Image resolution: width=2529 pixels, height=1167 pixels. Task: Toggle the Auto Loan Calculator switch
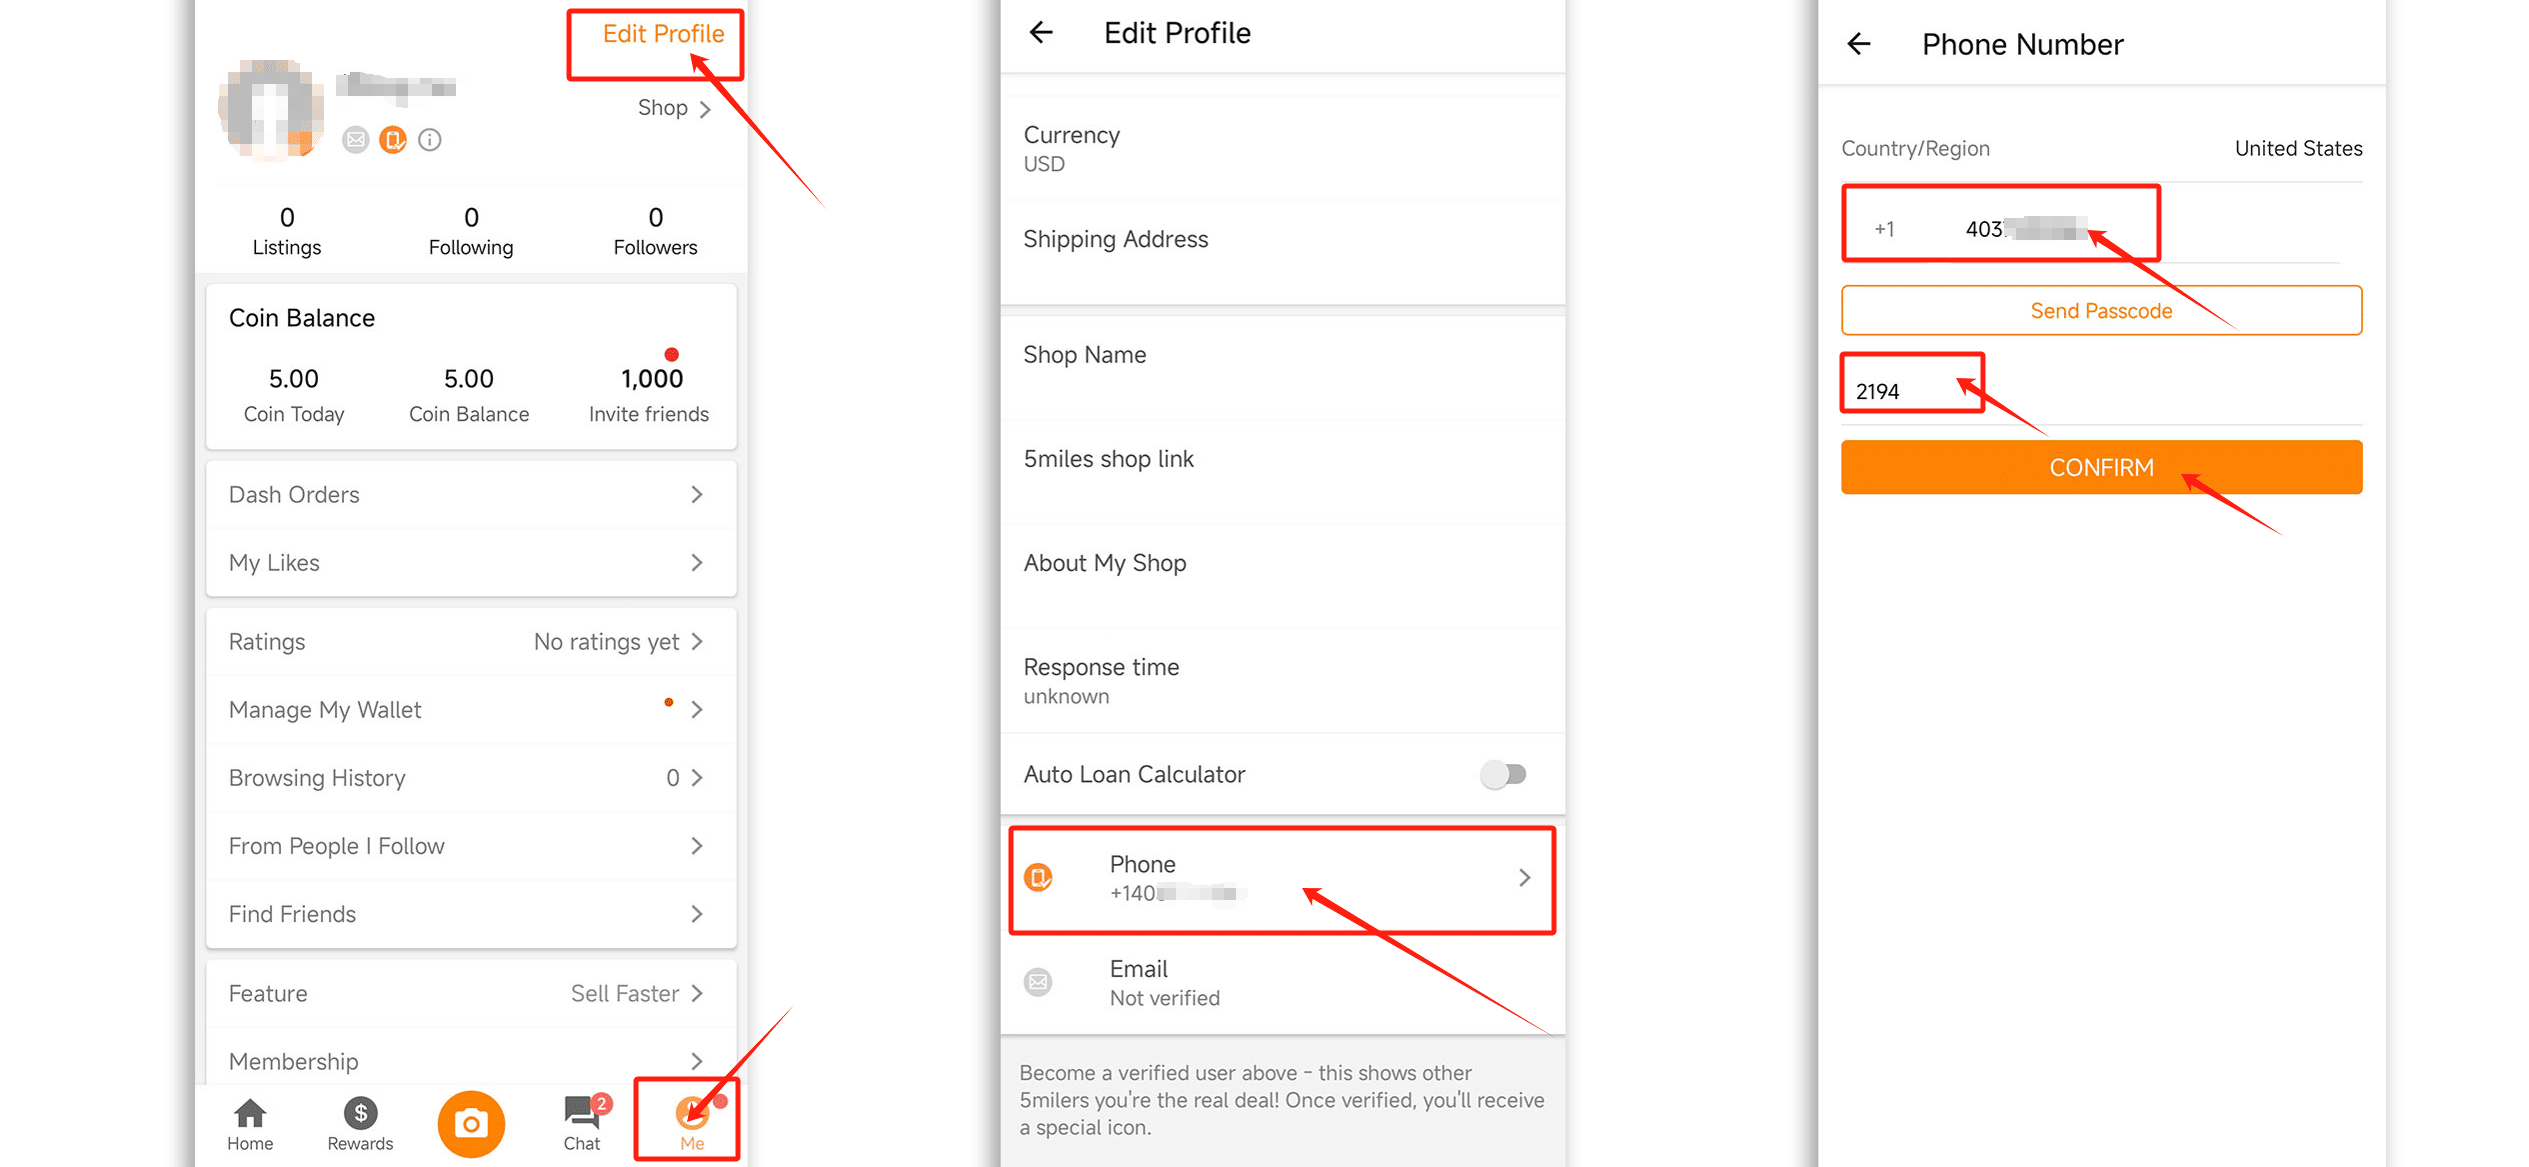pyautogui.click(x=1503, y=774)
